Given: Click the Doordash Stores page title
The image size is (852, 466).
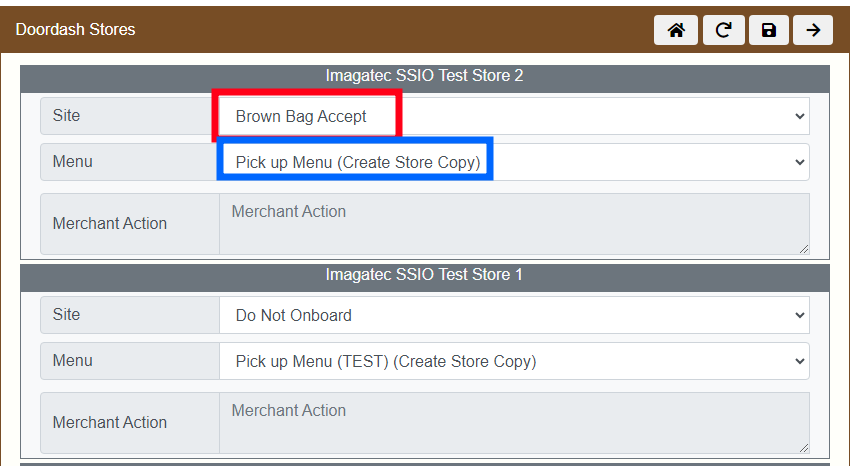Looking at the screenshot, I should (x=75, y=30).
